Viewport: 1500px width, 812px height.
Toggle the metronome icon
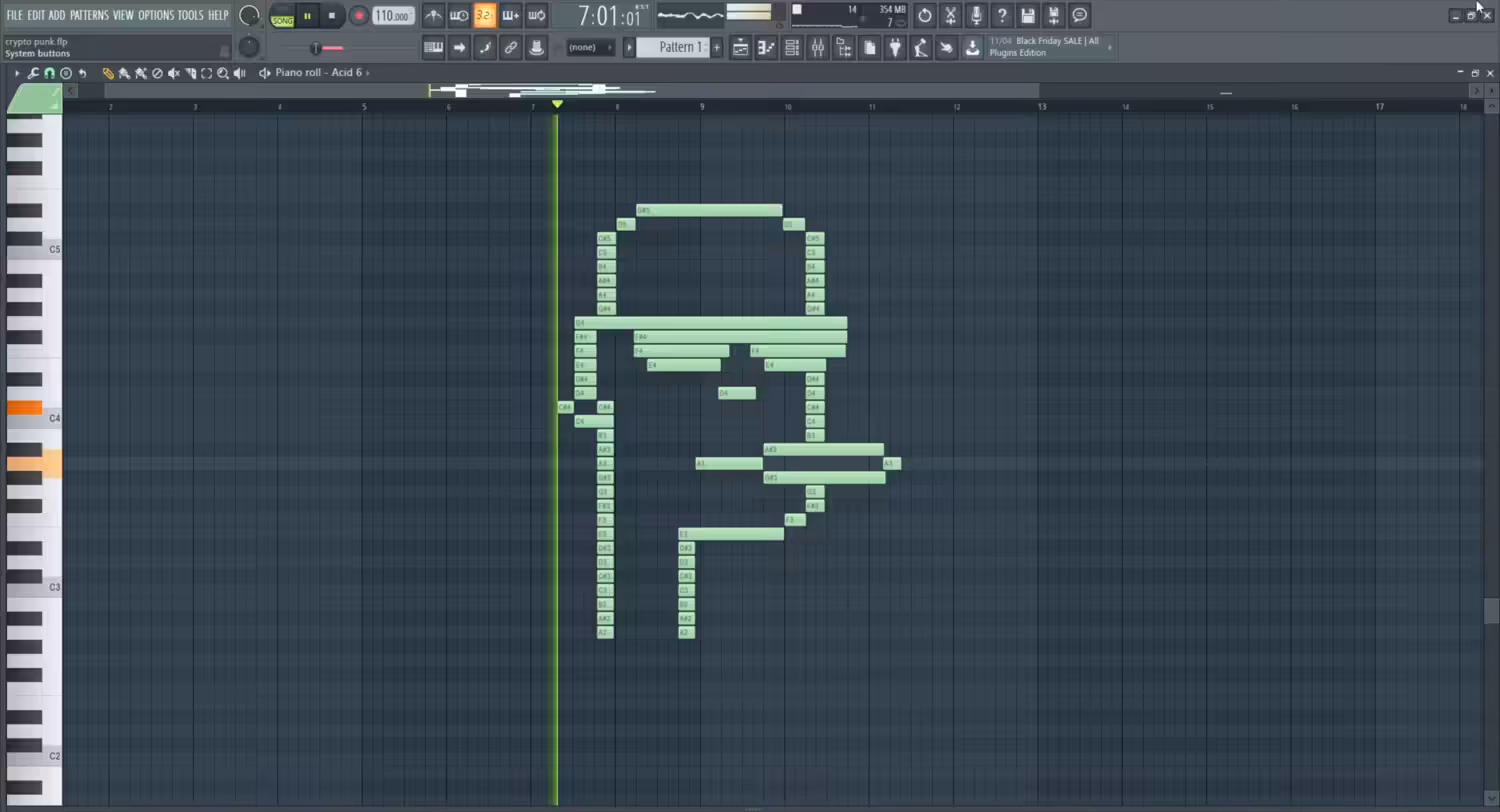433,15
